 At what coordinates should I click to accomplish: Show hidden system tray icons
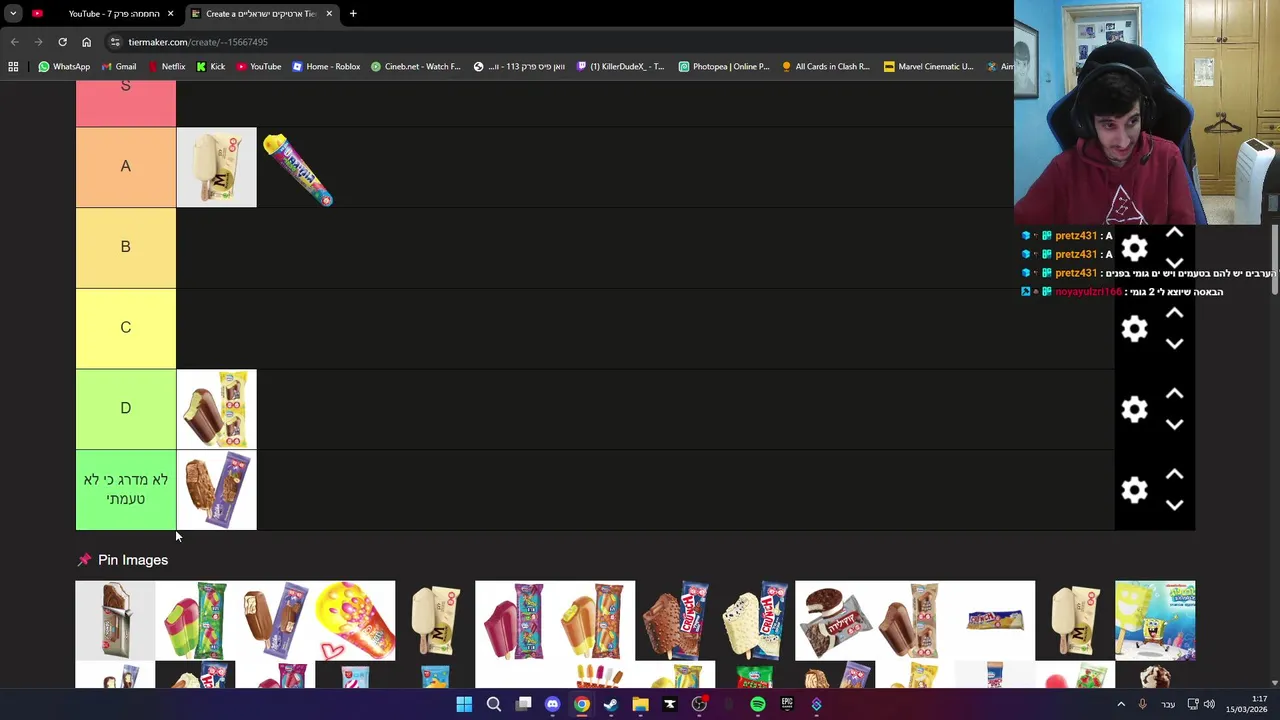(x=1120, y=705)
